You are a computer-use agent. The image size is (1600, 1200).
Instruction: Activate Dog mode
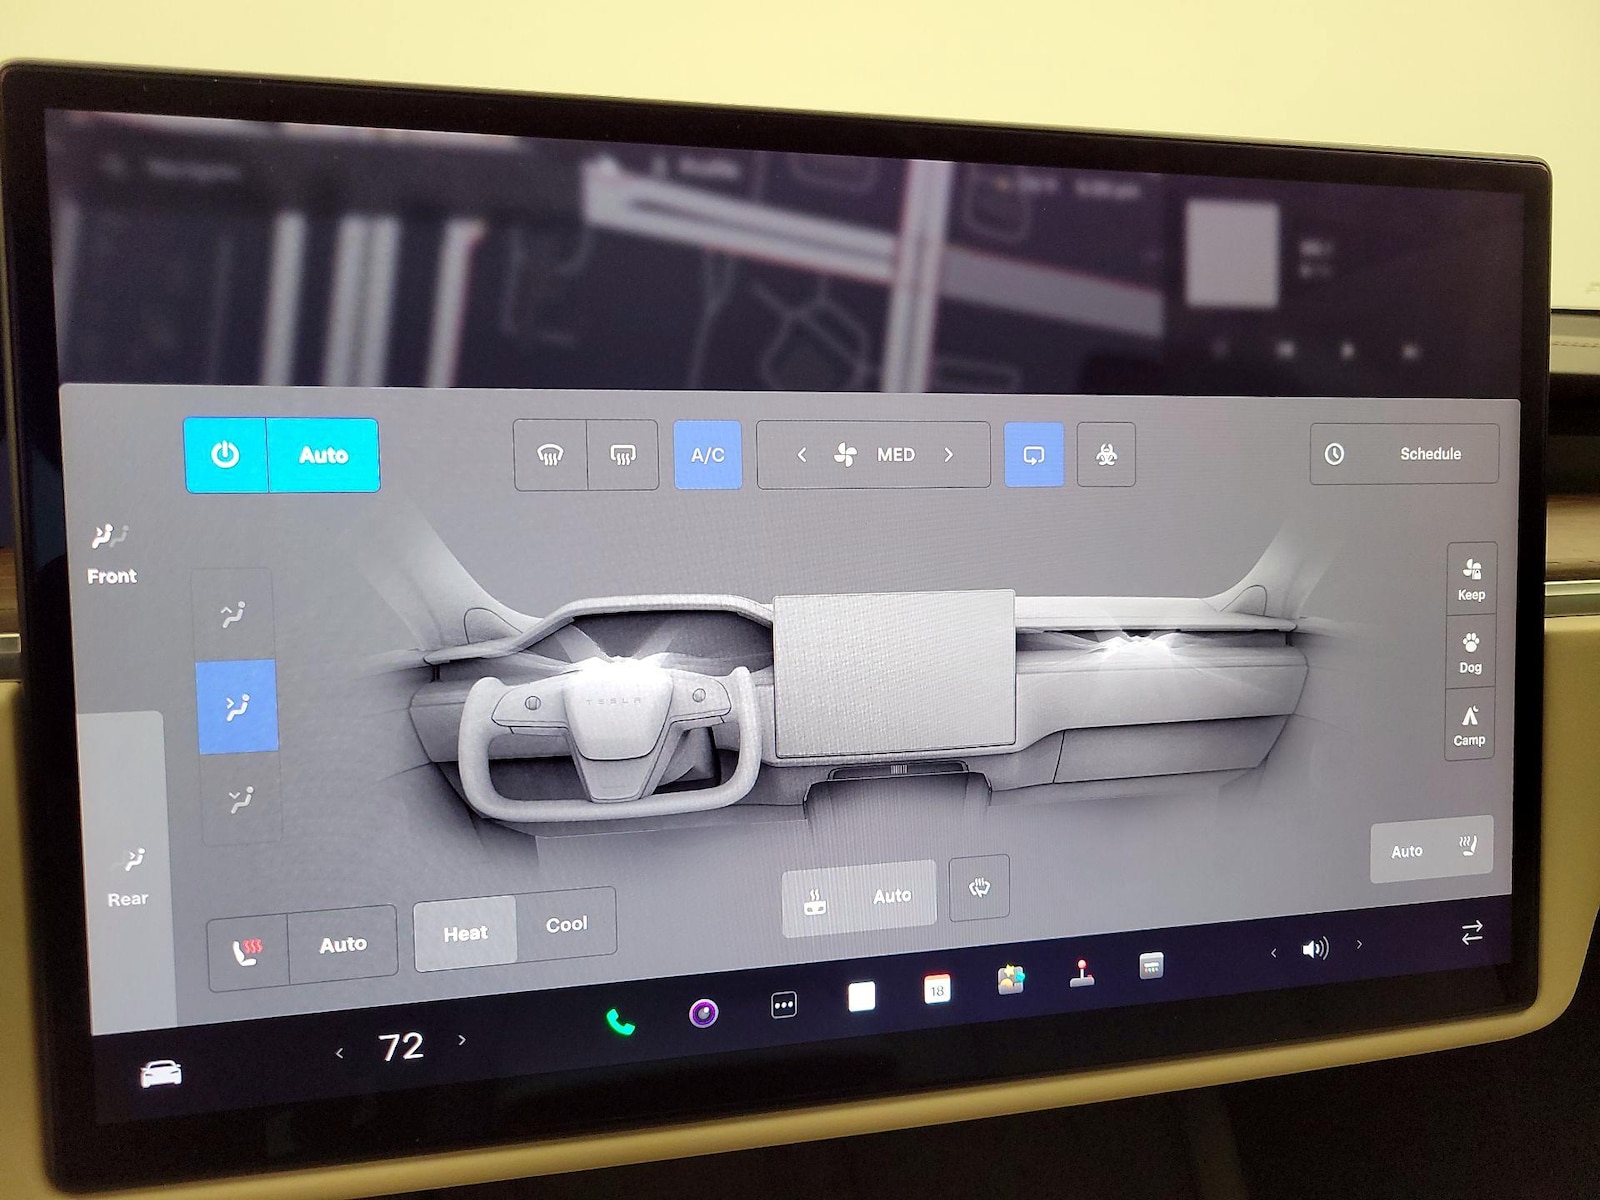click(1470, 652)
